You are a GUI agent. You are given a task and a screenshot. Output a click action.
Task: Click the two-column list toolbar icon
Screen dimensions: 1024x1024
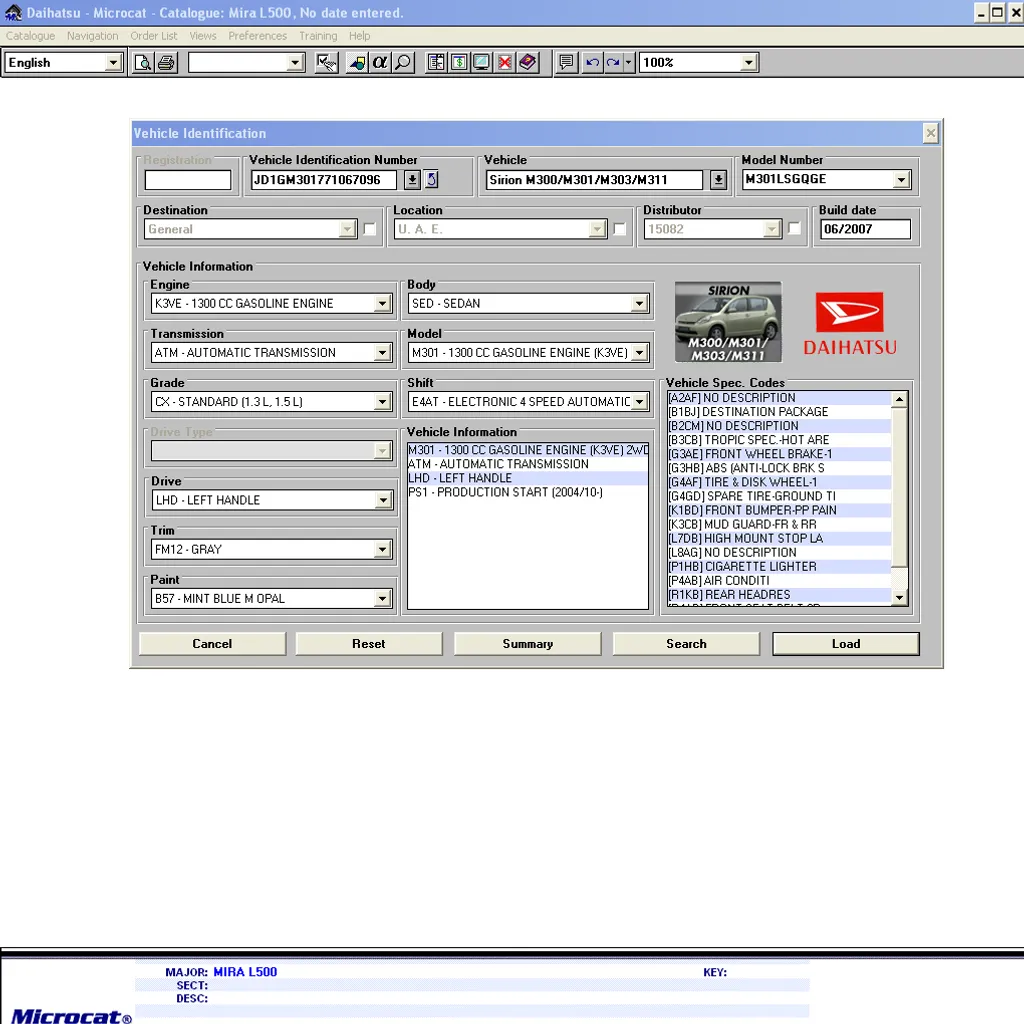tap(436, 63)
